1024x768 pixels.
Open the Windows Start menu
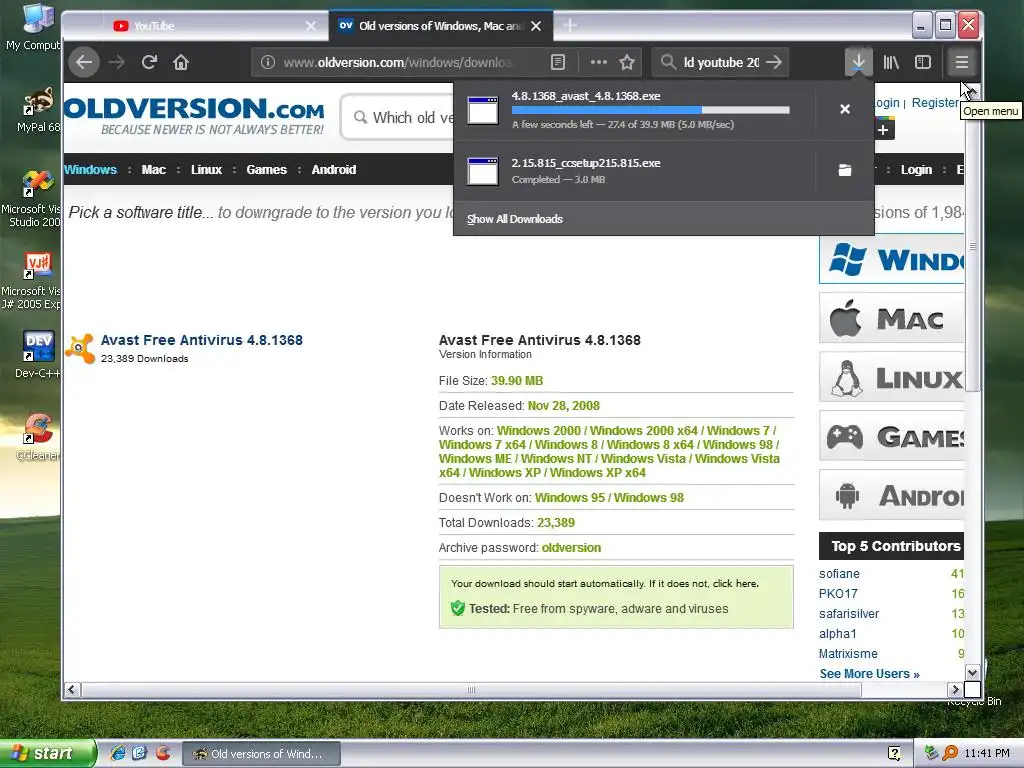46,753
